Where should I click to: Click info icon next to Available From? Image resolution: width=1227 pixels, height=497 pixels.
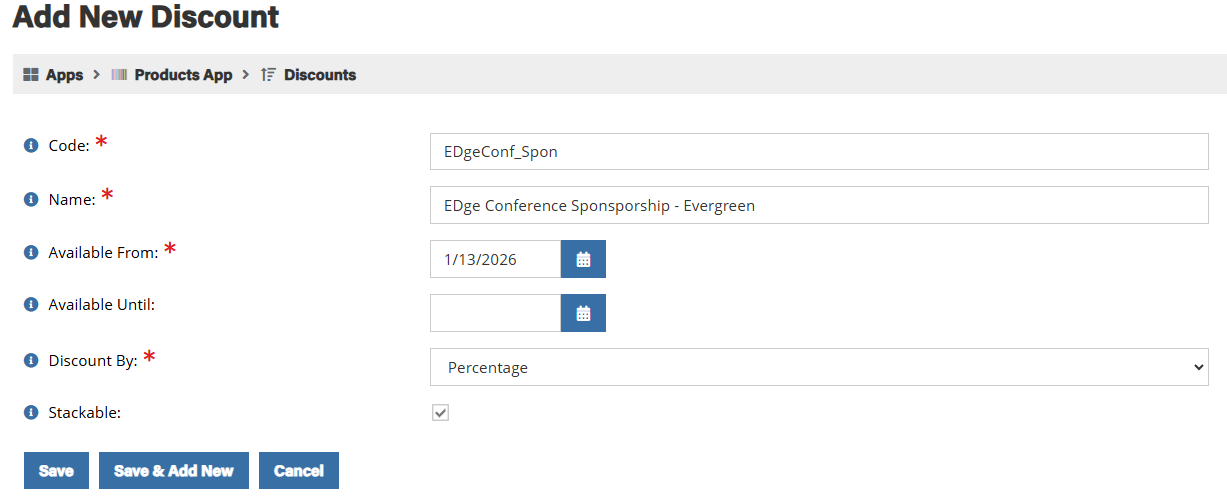(x=30, y=253)
